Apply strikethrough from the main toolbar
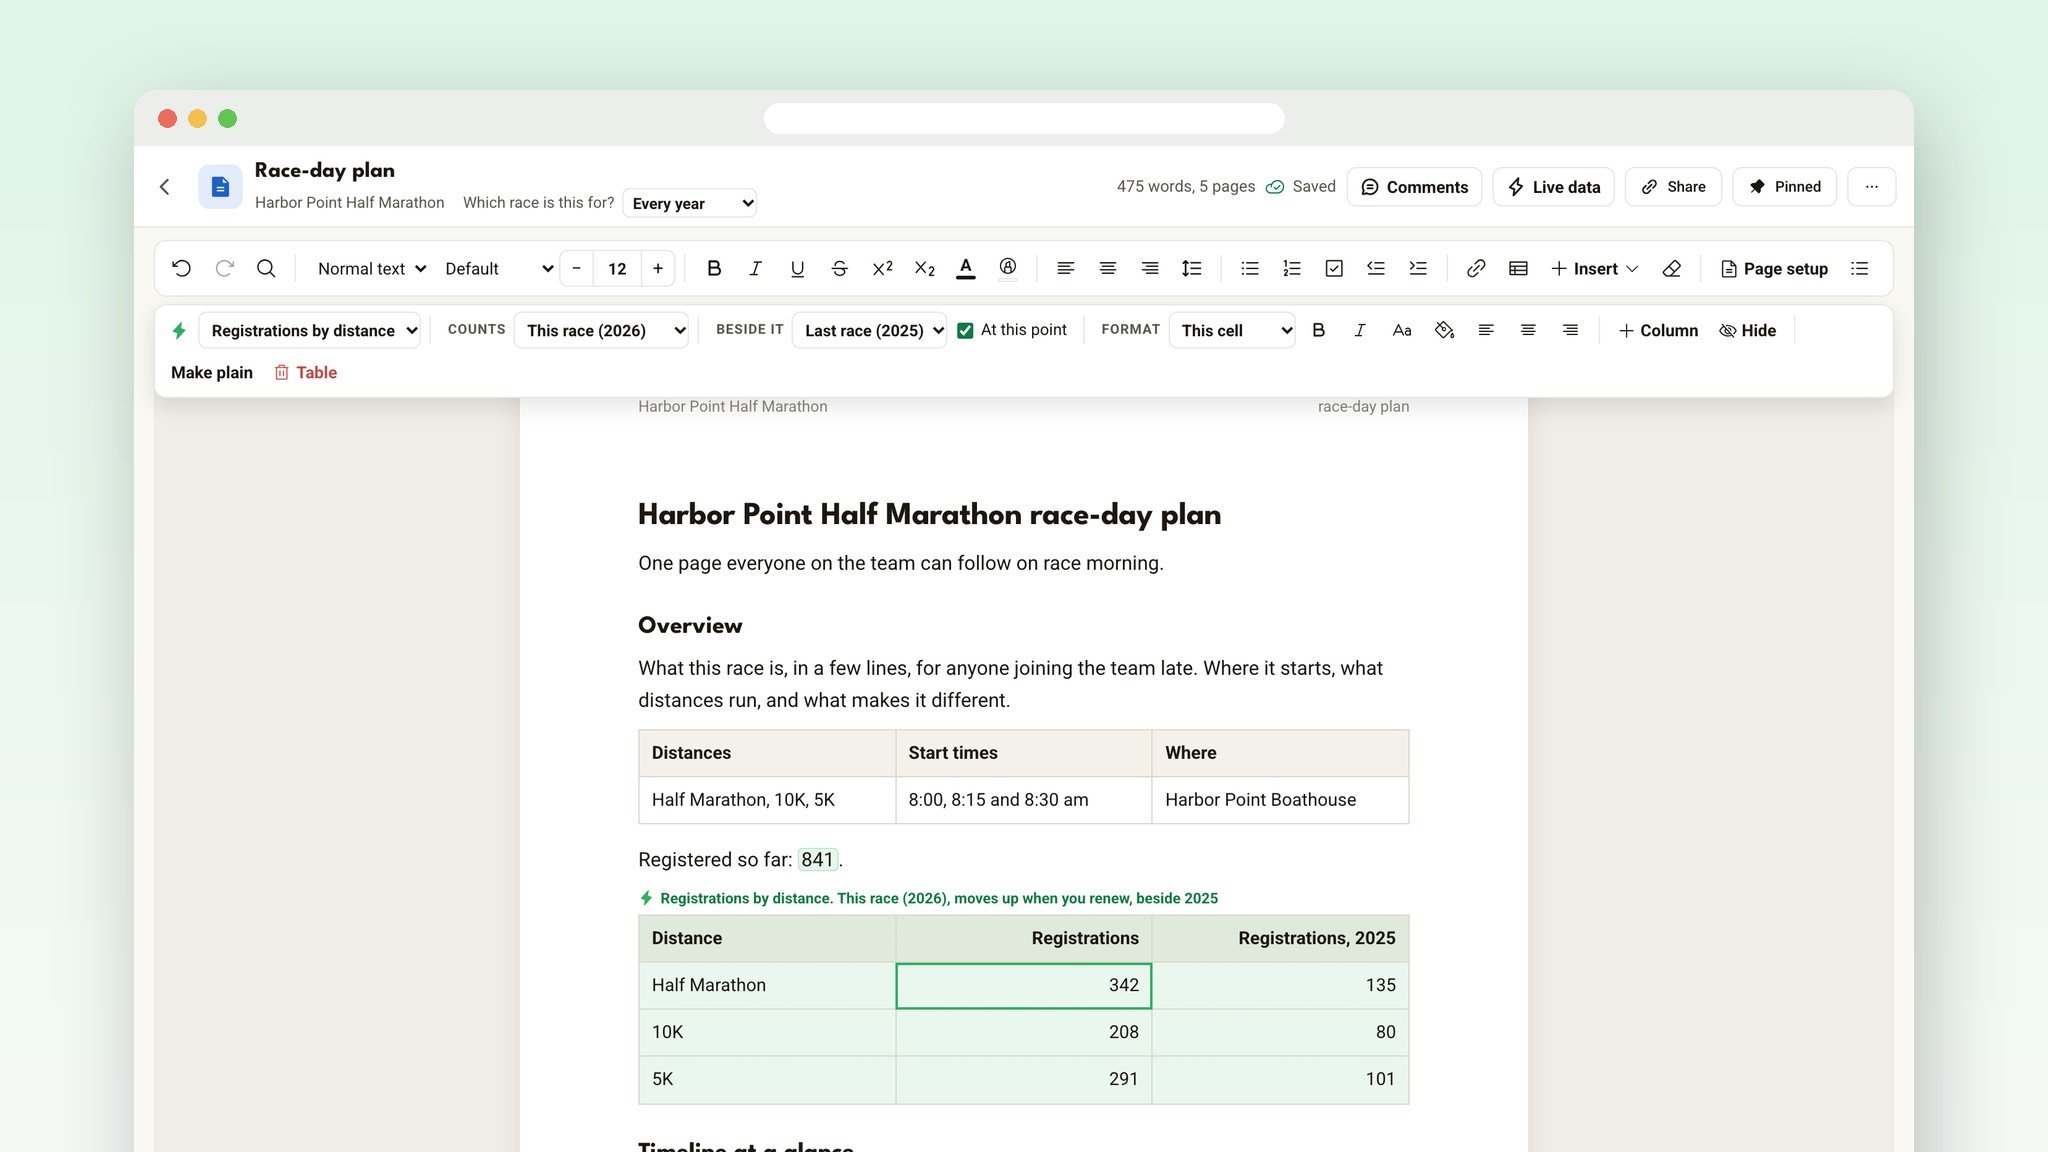Viewport: 2048px width, 1152px height. [x=839, y=268]
